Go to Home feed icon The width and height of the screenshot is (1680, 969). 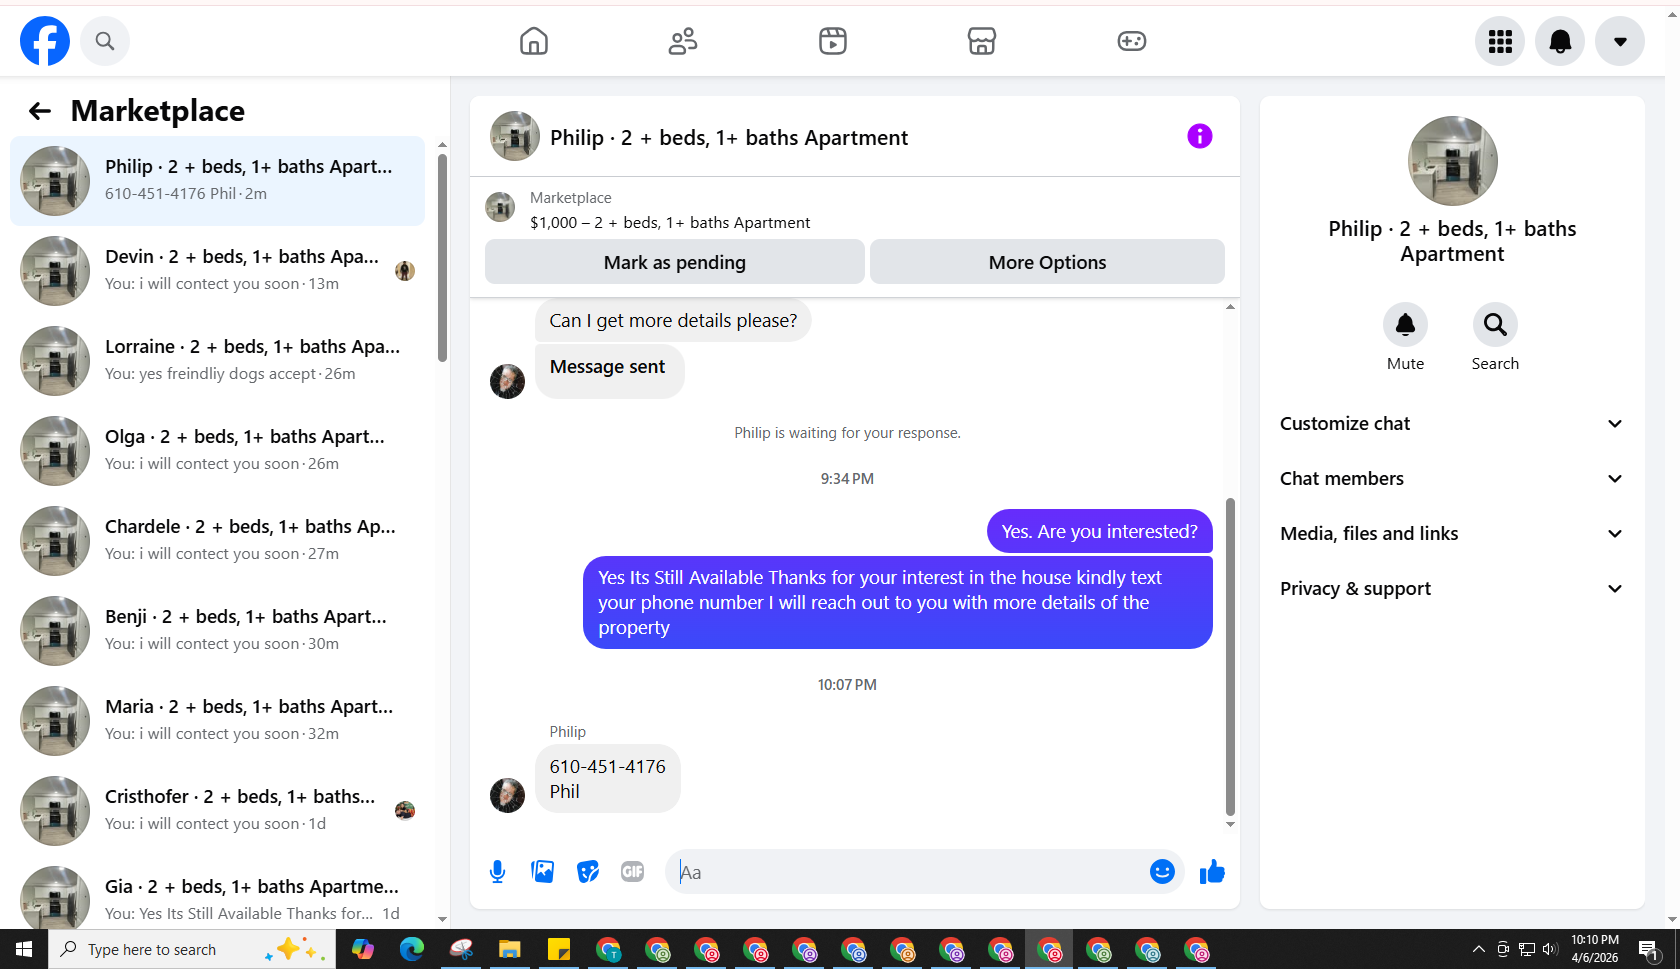(x=534, y=41)
